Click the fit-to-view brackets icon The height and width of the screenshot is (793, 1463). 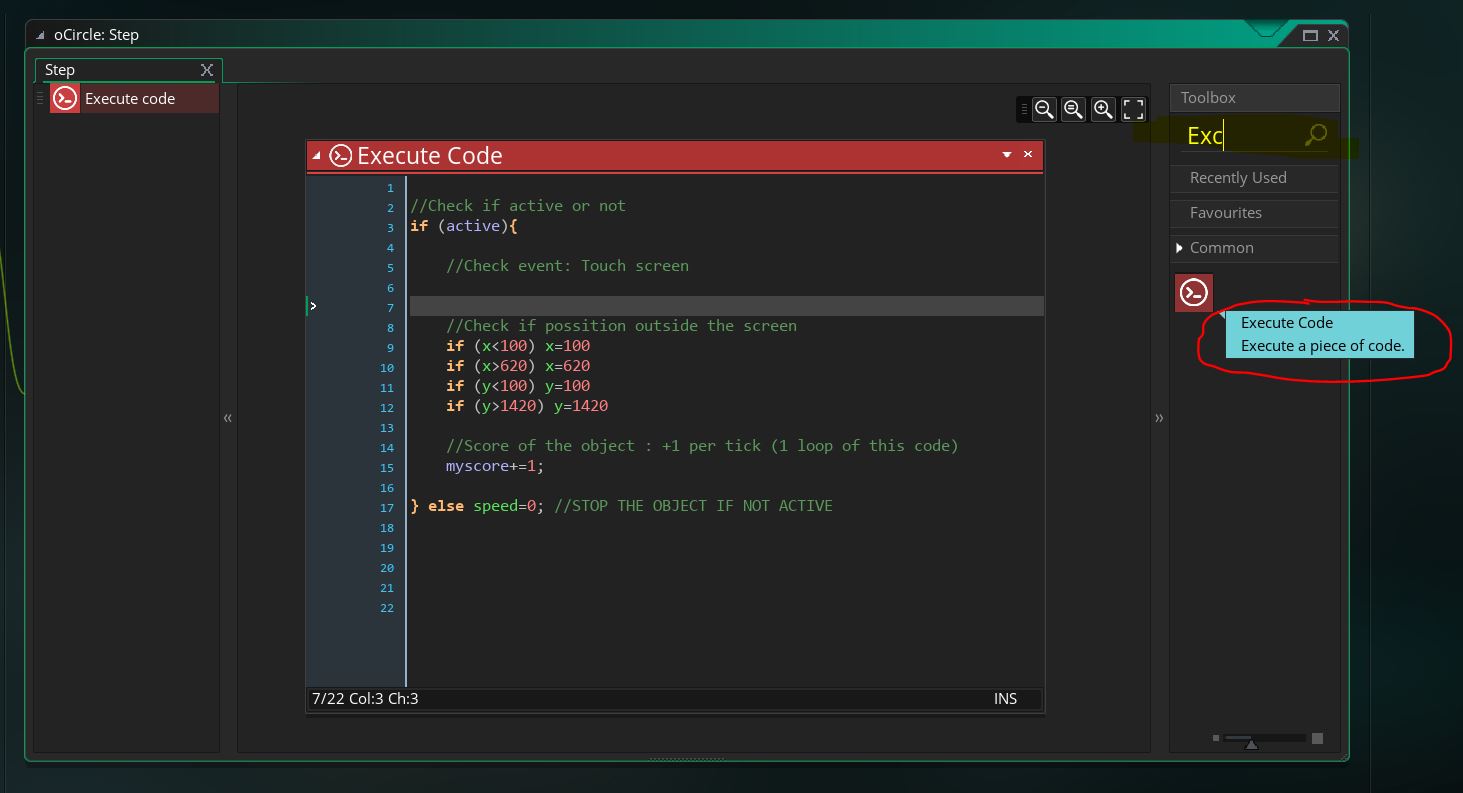1133,109
